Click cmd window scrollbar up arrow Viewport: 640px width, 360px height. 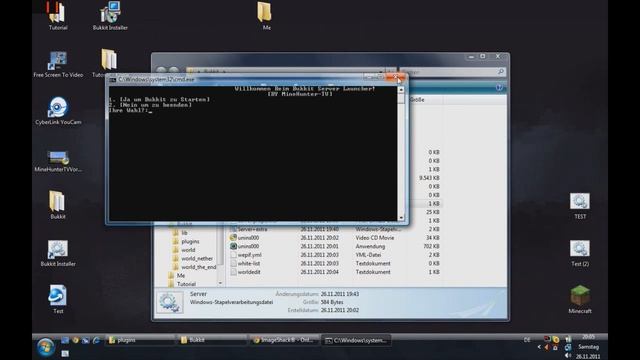pyautogui.click(x=401, y=90)
